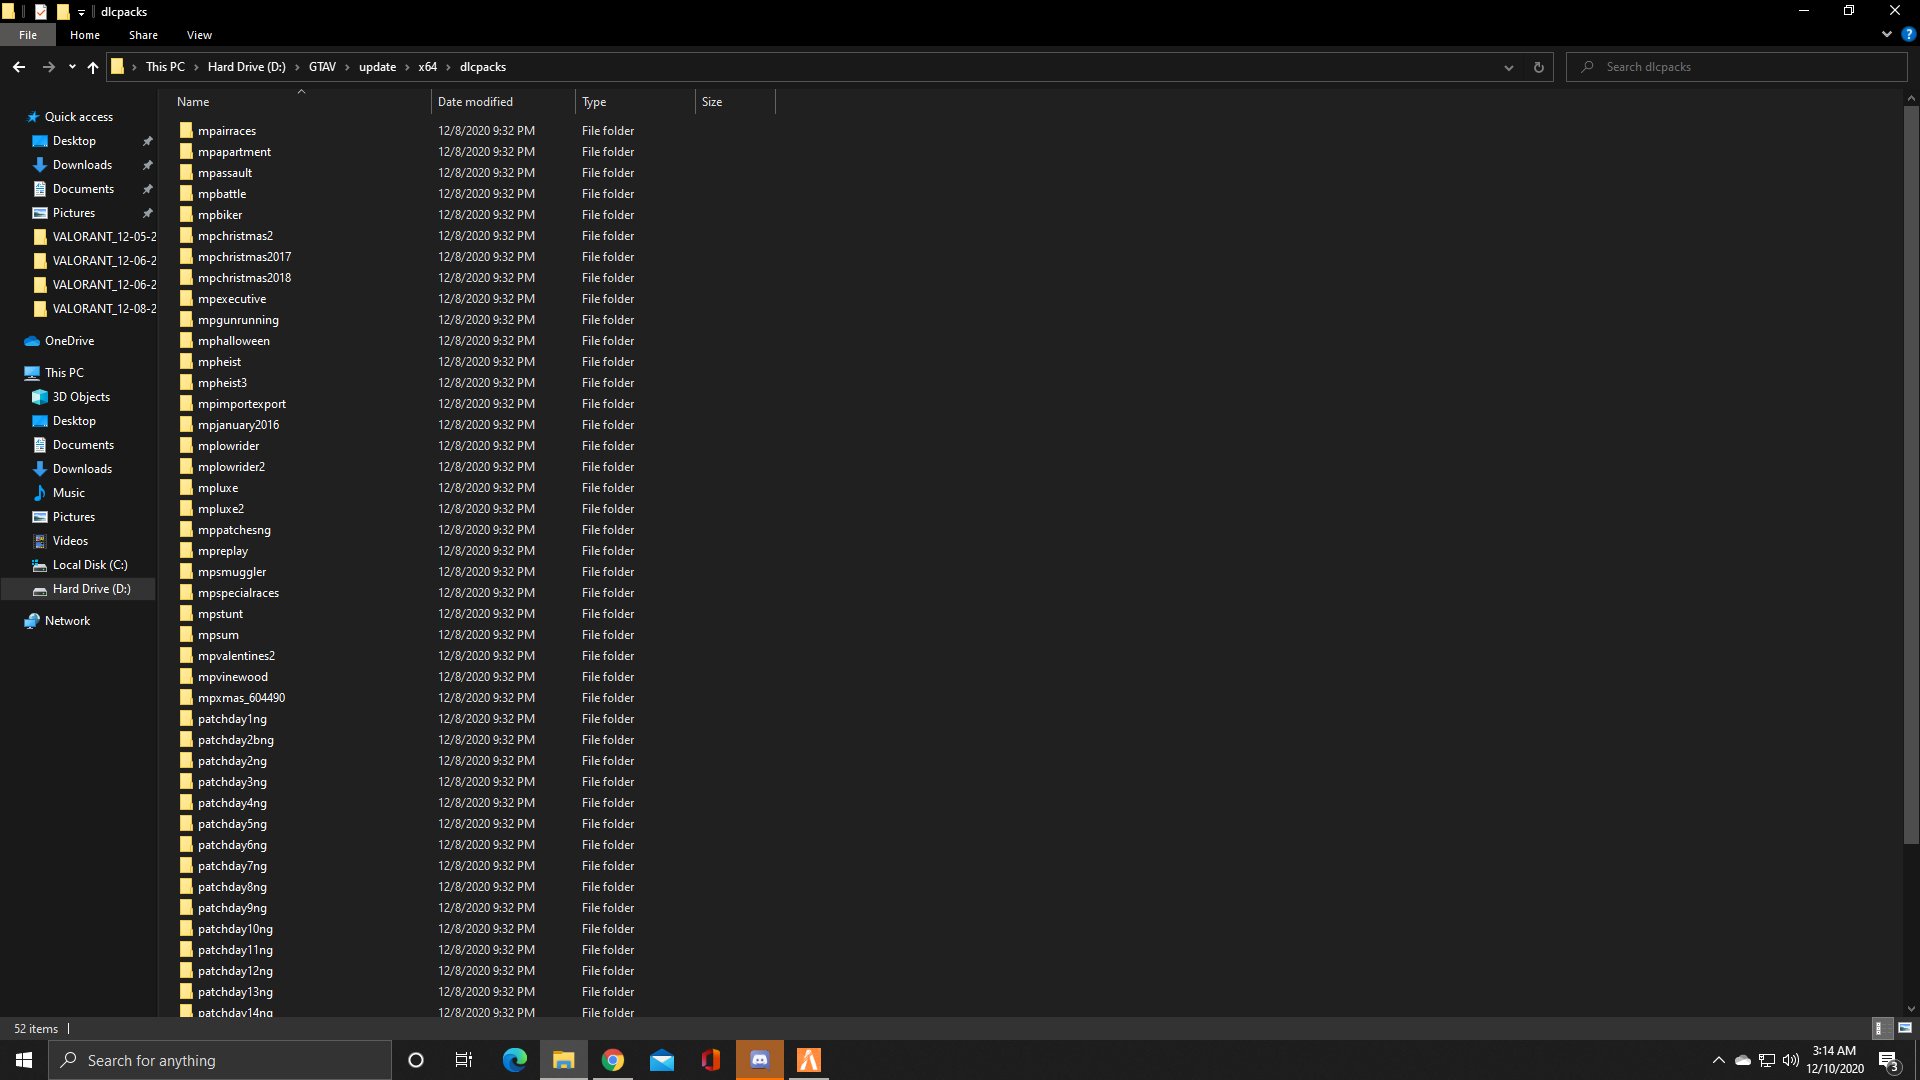Image resolution: width=1920 pixels, height=1080 pixels.
Task: Open the address bar history dropdown
Action: coord(1508,67)
